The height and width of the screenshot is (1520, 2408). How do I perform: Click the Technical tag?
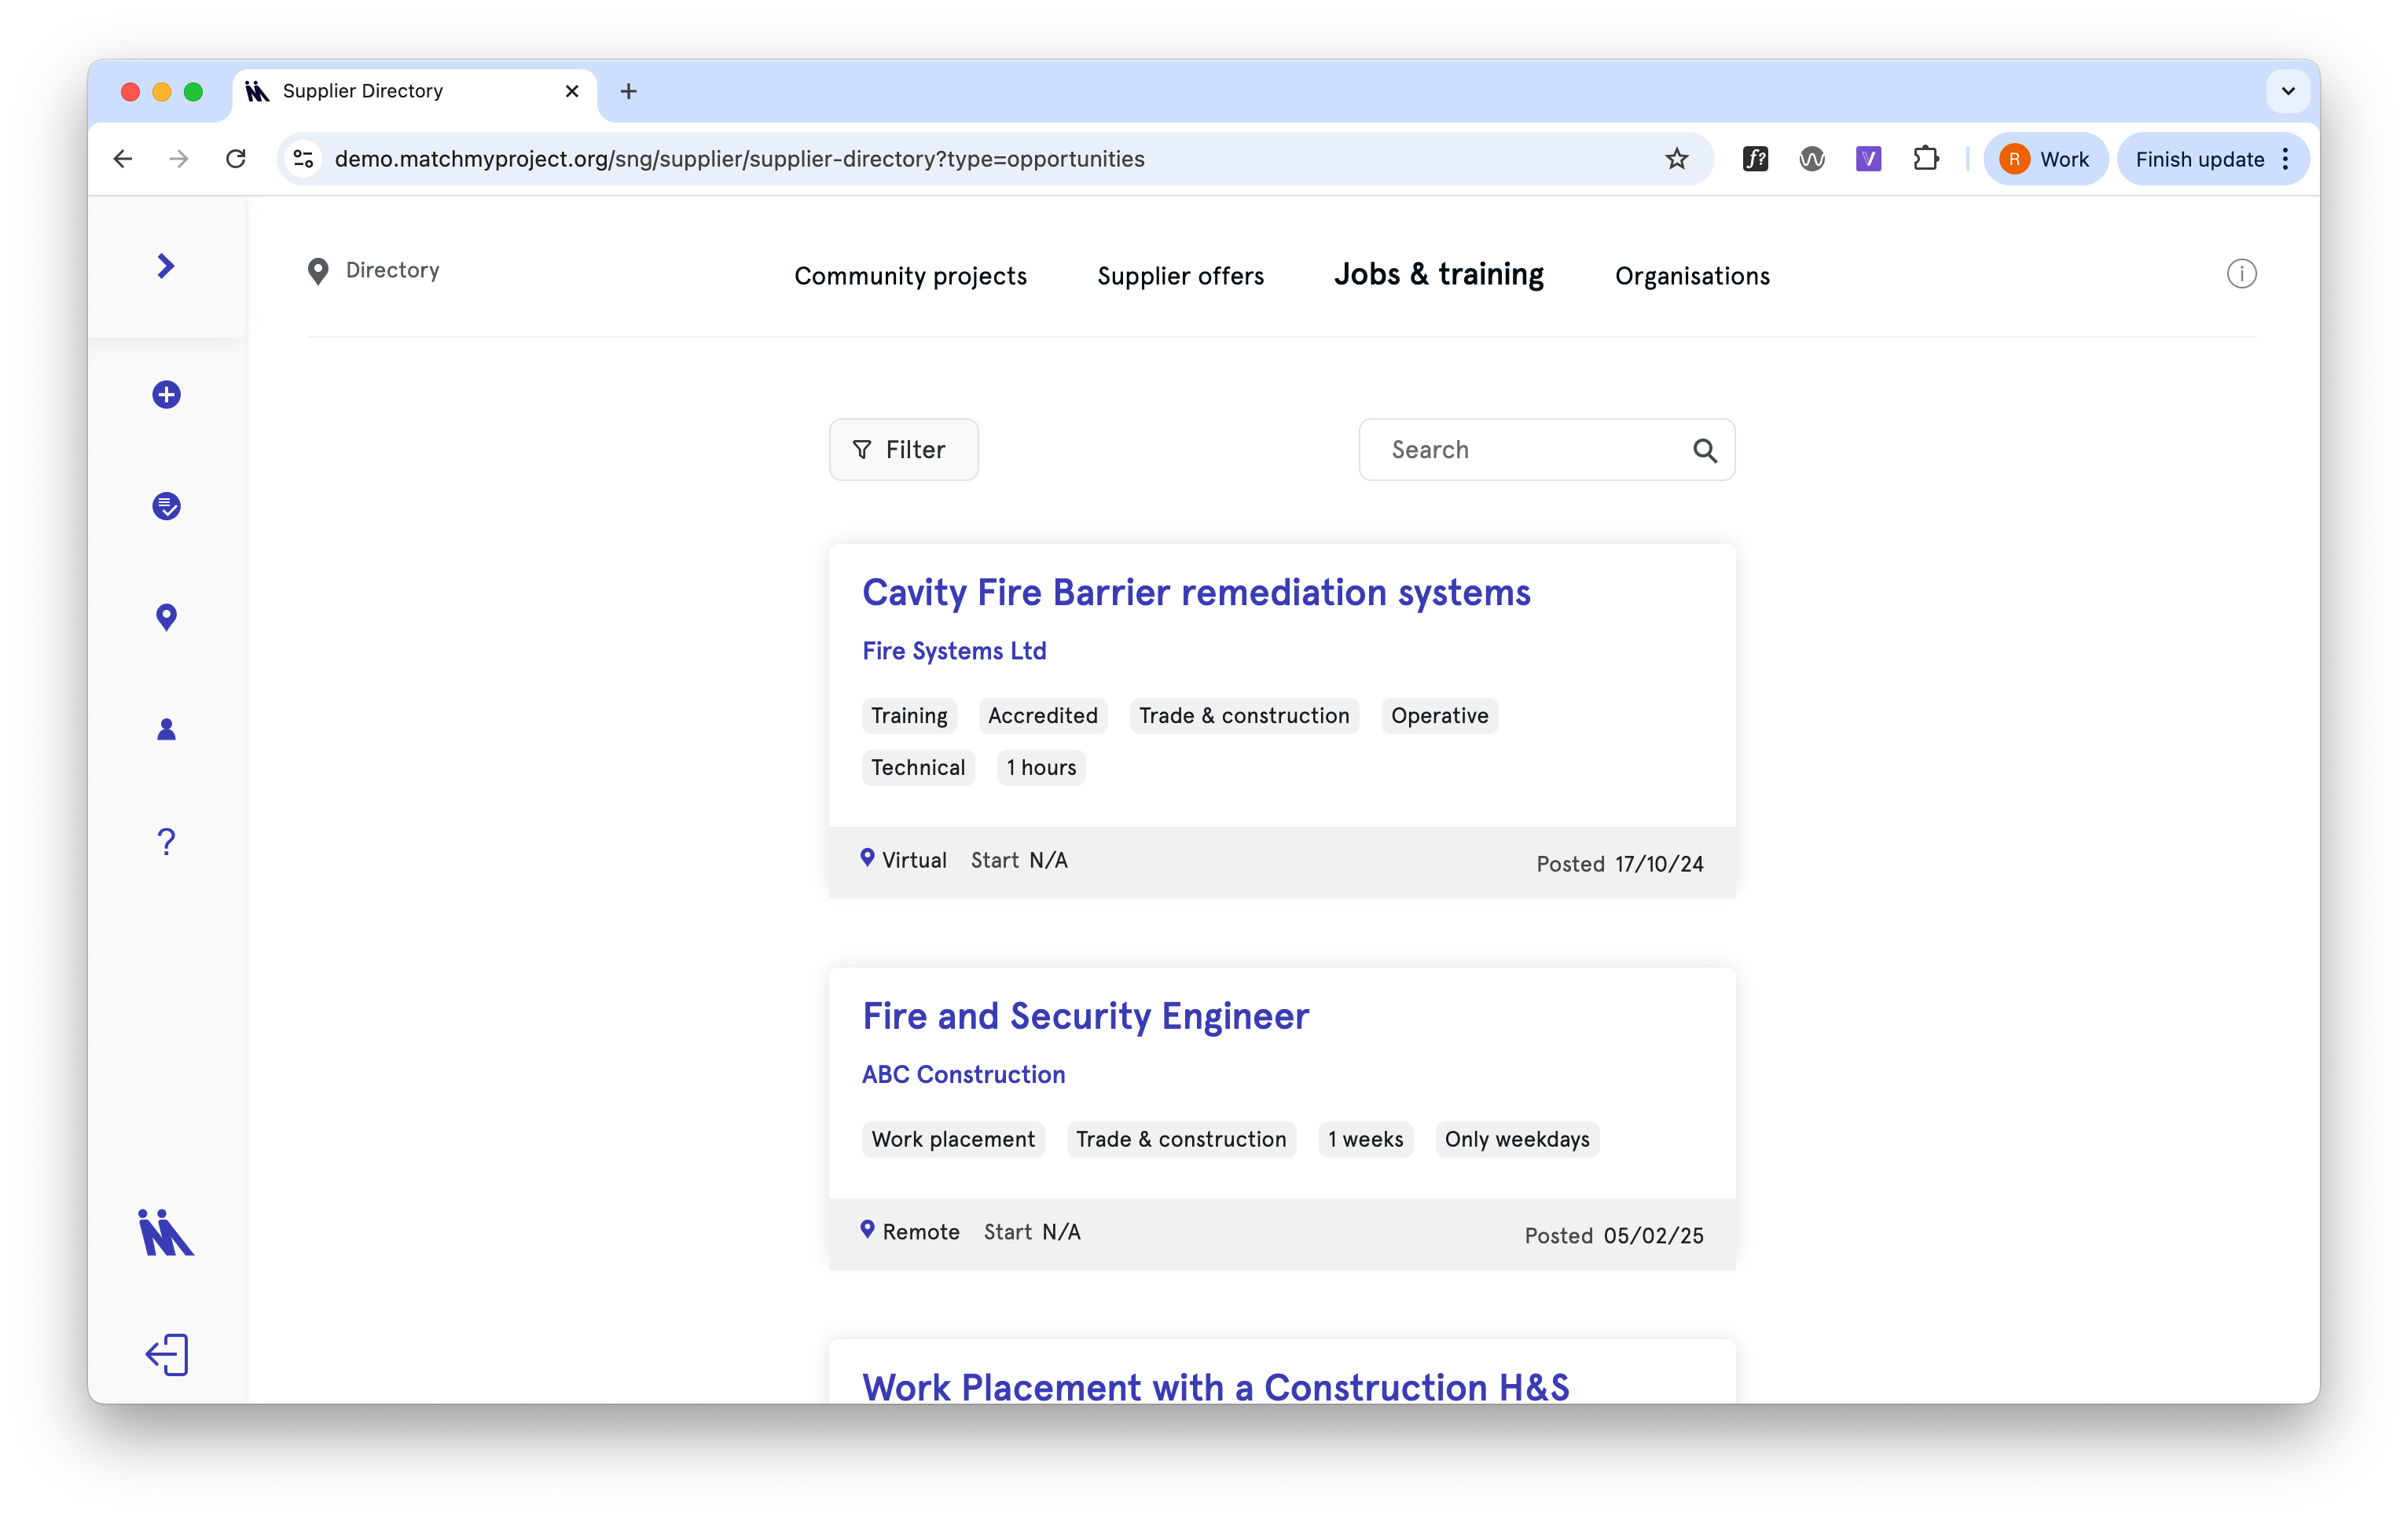click(917, 768)
